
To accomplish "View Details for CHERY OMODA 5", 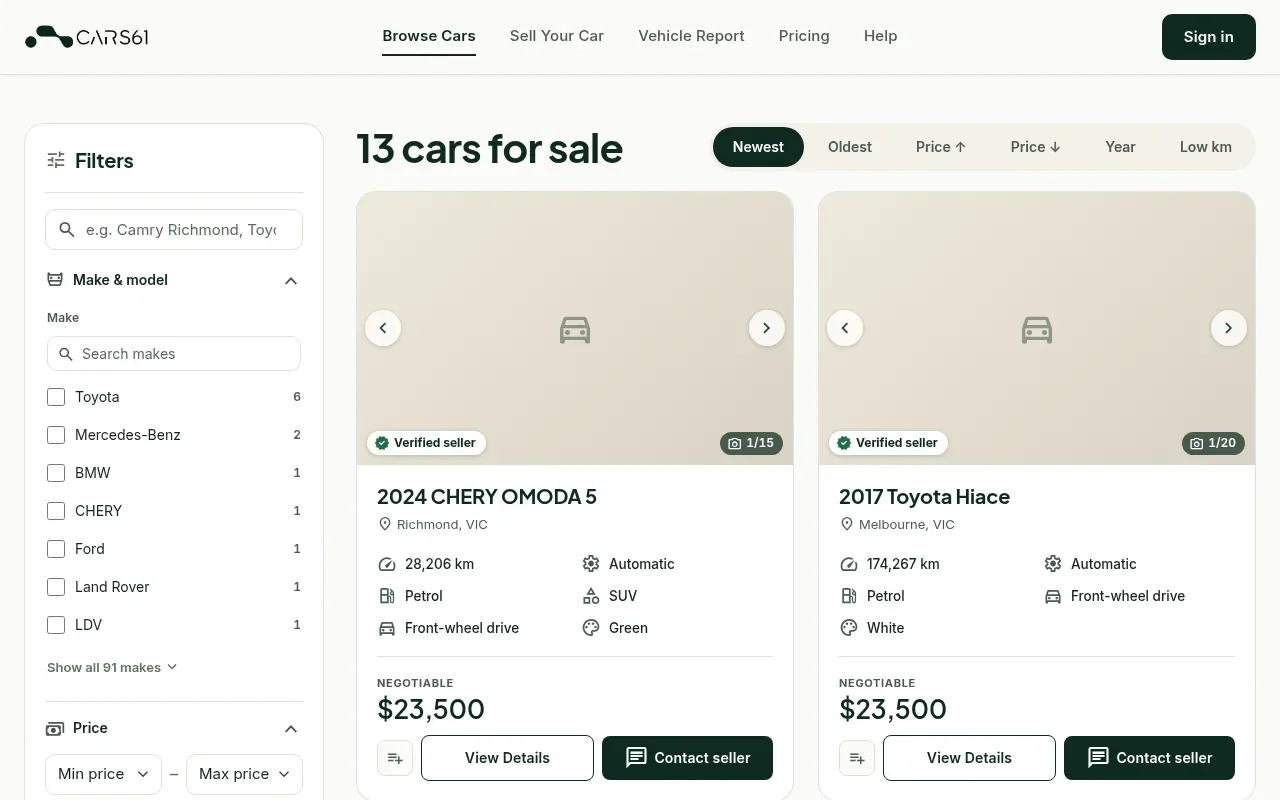I will 507,758.
